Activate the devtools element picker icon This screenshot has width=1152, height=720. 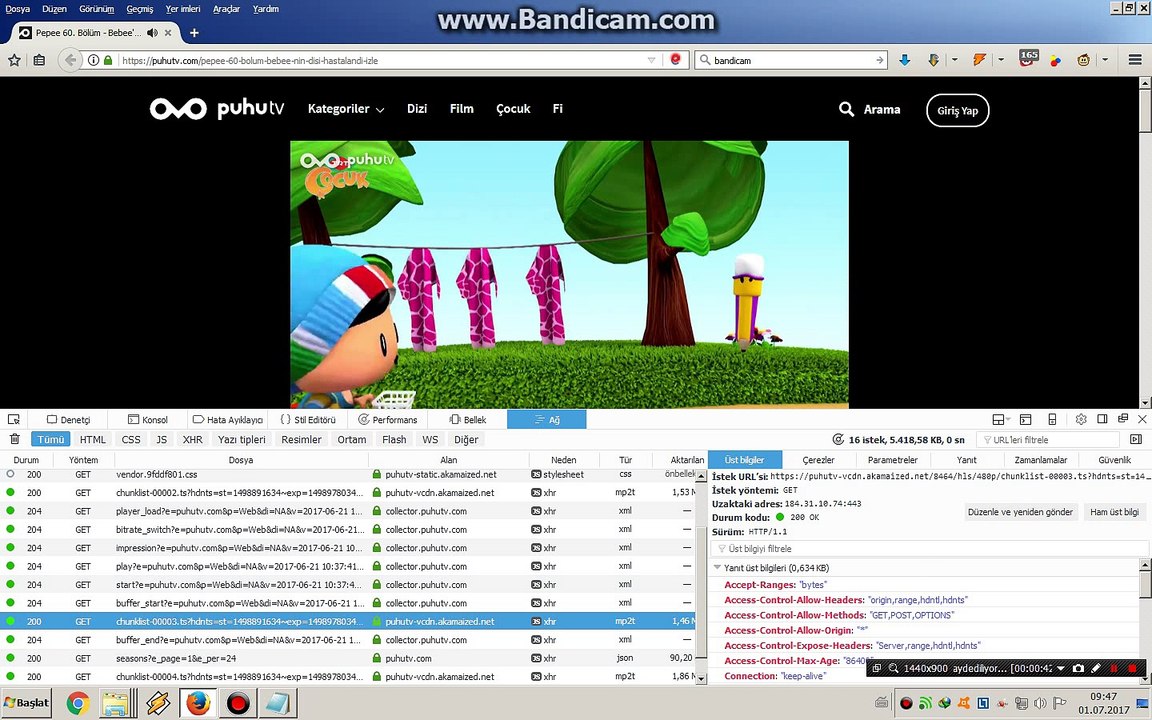[x=14, y=420]
